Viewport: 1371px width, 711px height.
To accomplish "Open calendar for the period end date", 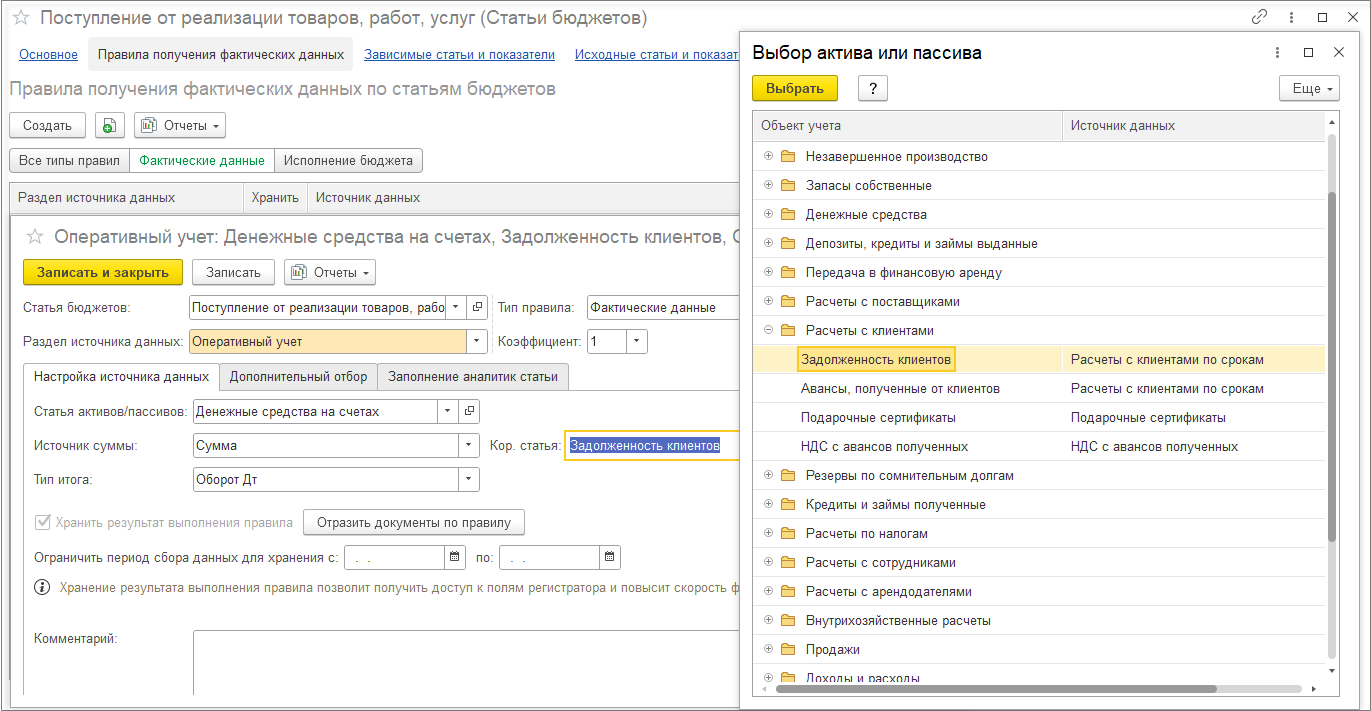I will (610, 557).
